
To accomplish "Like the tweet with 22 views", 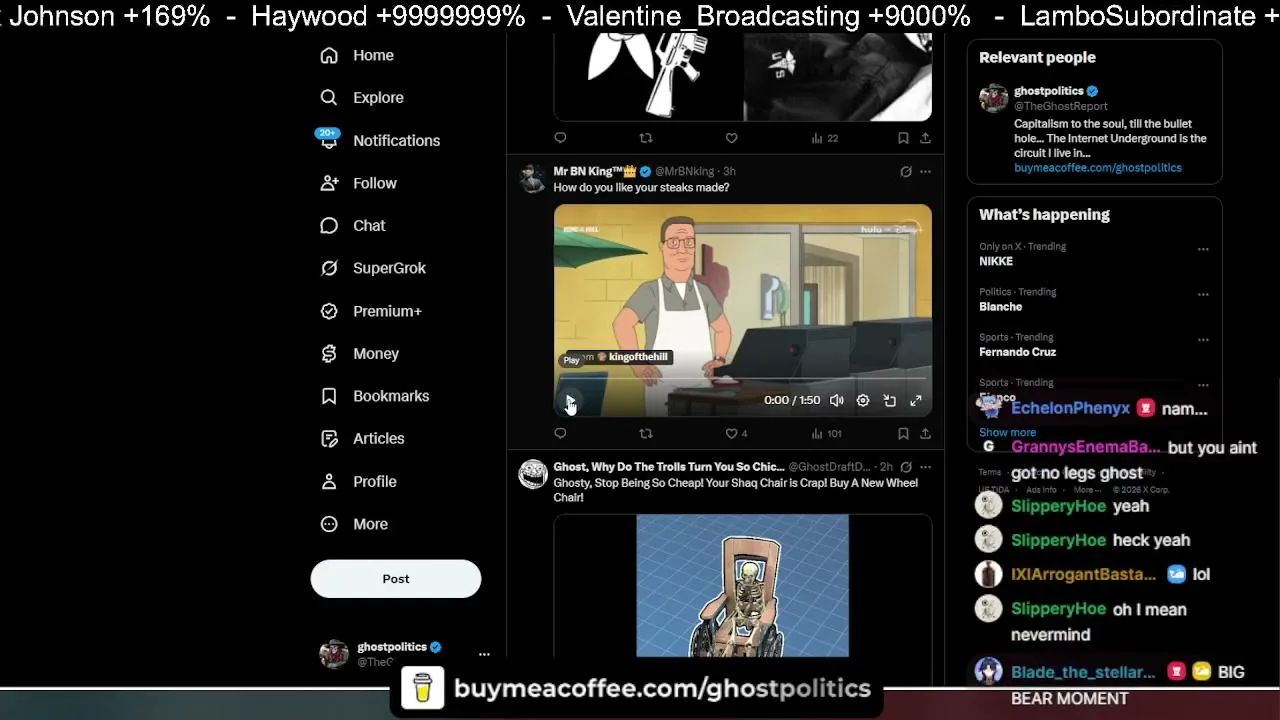I will point(731,138).
